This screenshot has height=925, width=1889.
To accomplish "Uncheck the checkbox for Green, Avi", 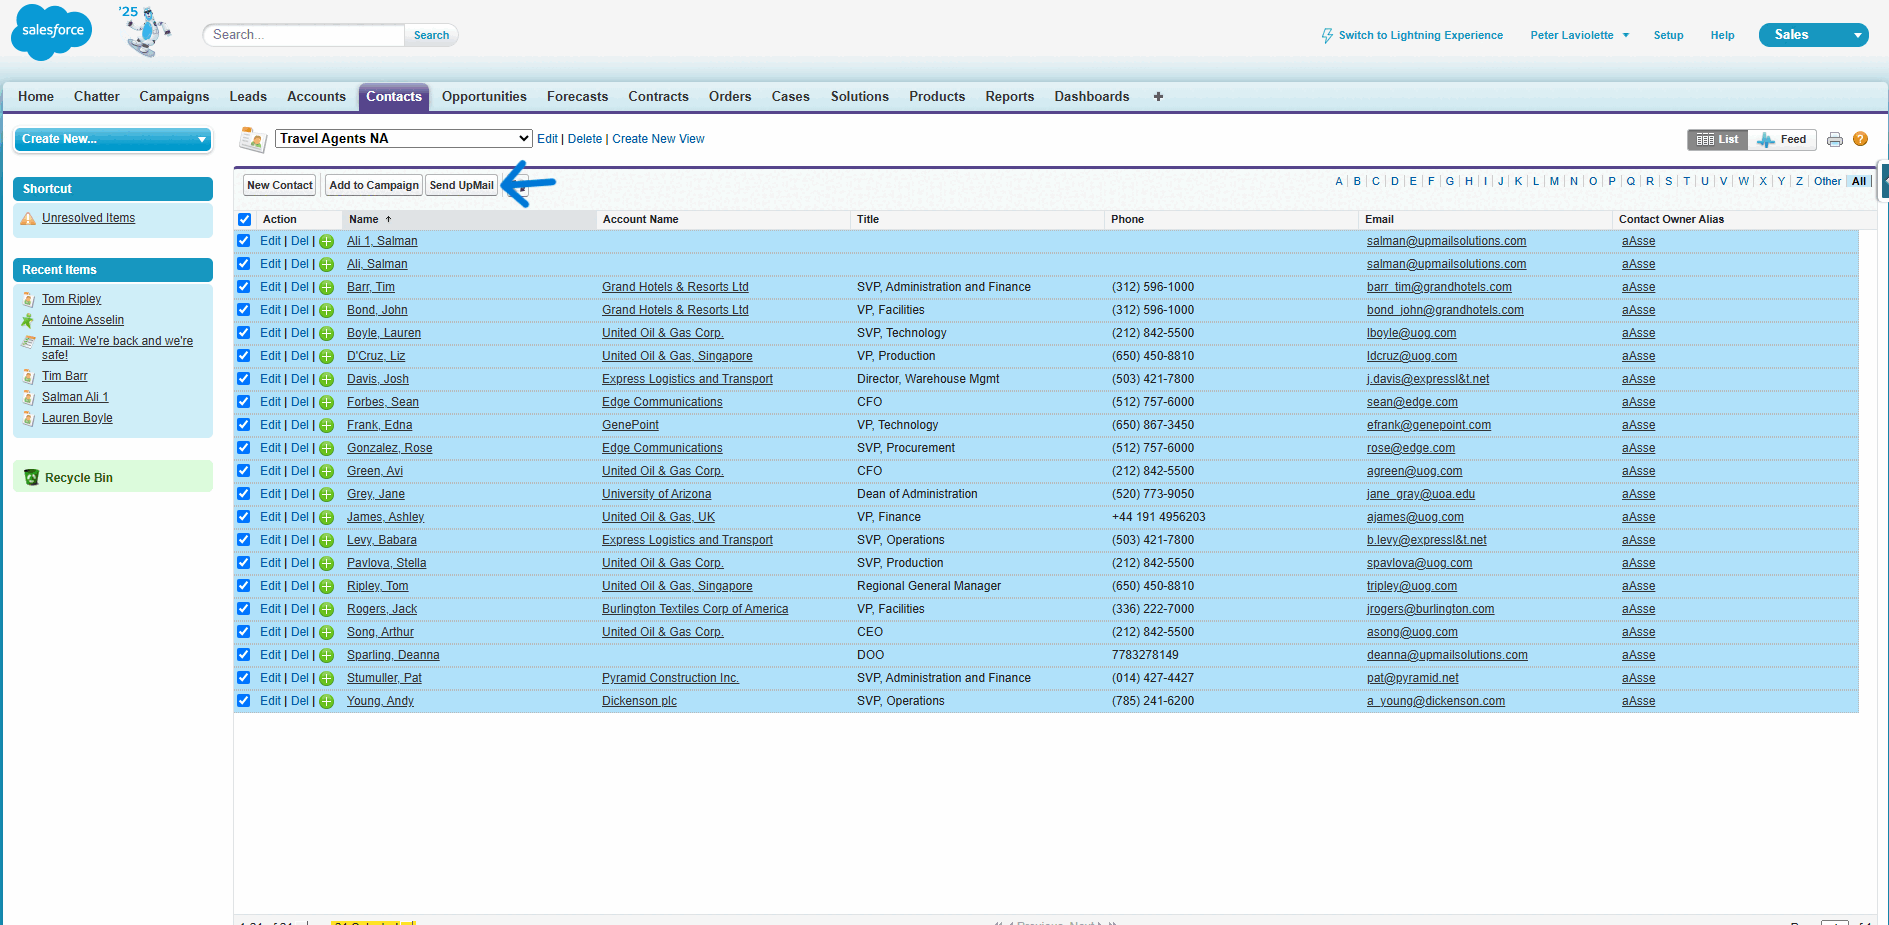I will (x=244, y=471).
